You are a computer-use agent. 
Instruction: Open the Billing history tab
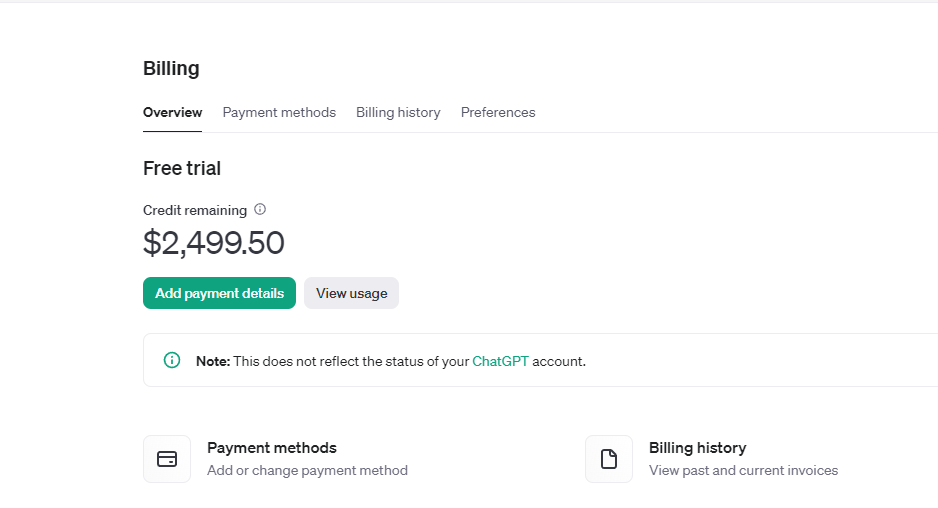[x=398, y=112]
